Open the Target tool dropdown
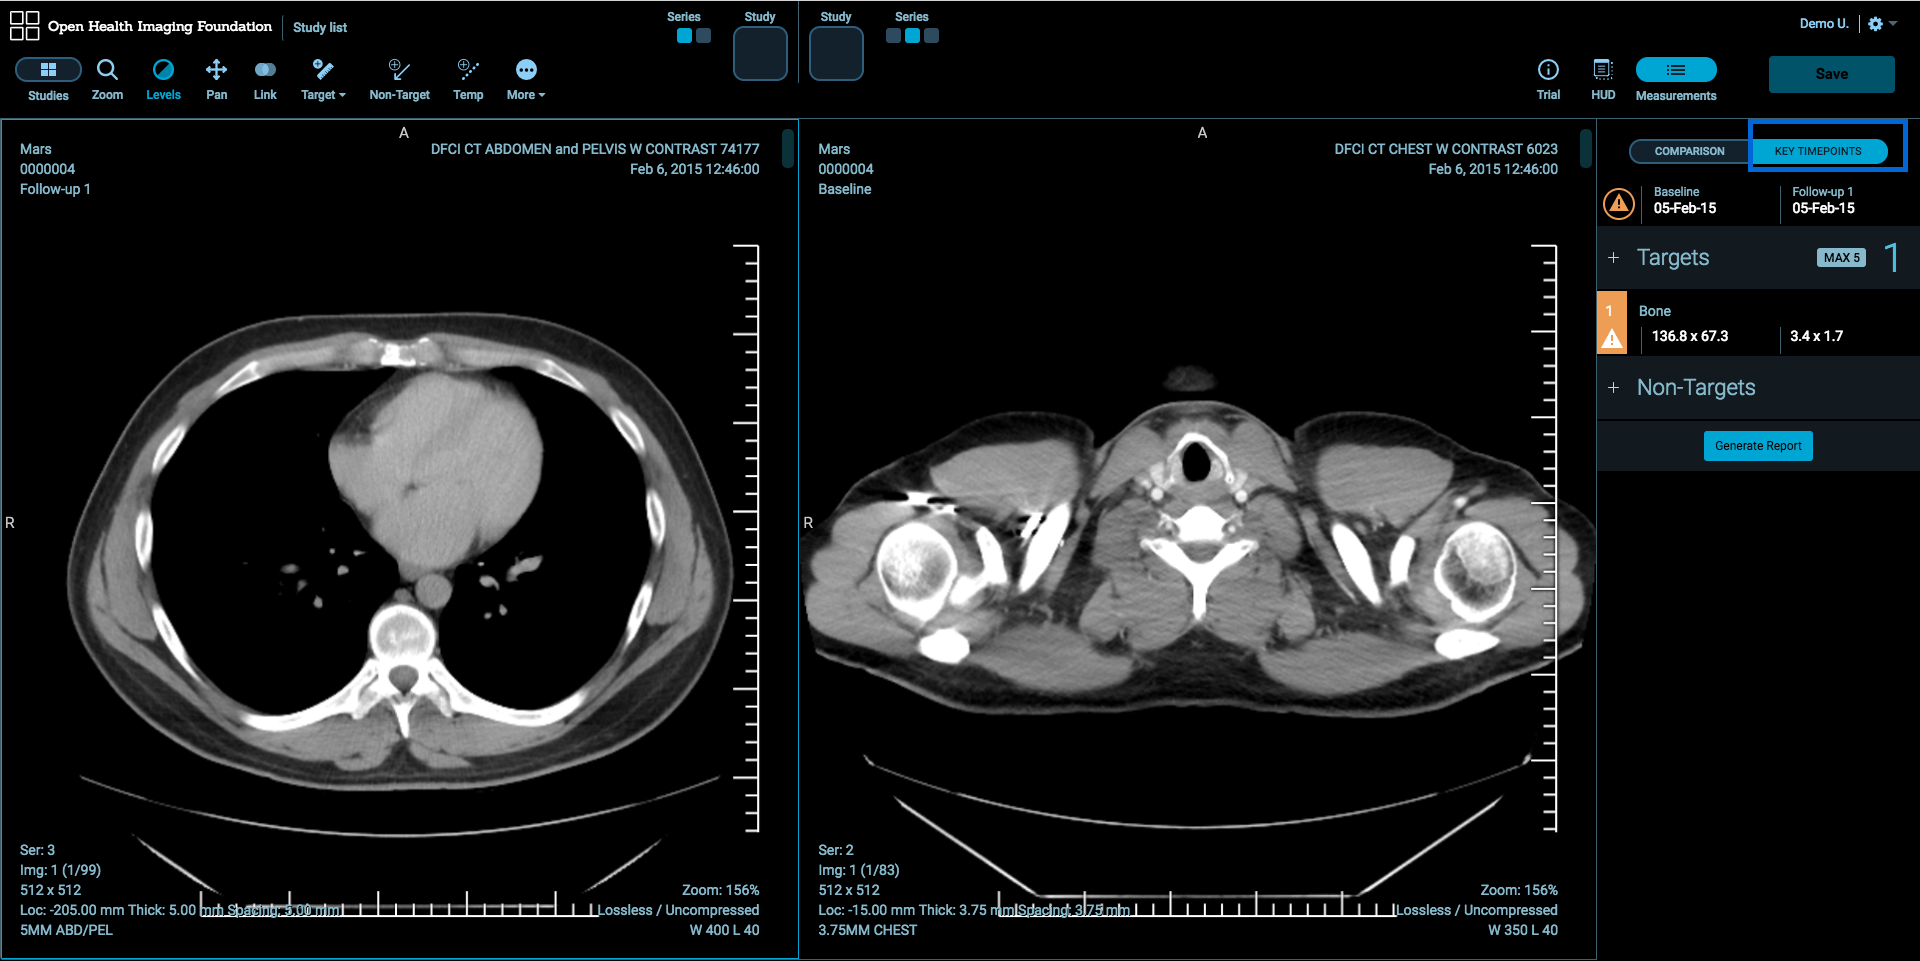Screen dimensions: 1920x961 pos(323,78)
